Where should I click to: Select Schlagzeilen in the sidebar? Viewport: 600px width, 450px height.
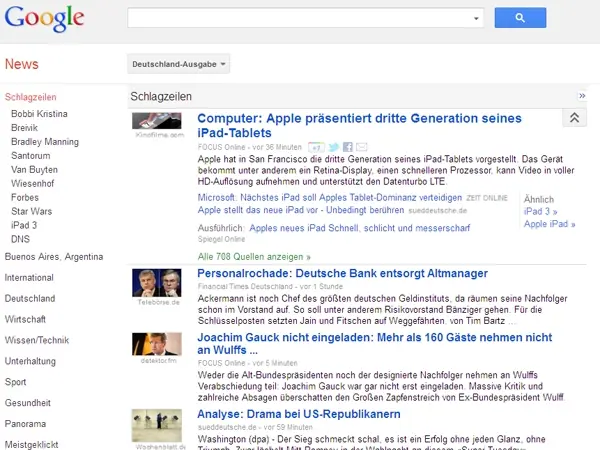pyautogui.click(x=31, y=97)
